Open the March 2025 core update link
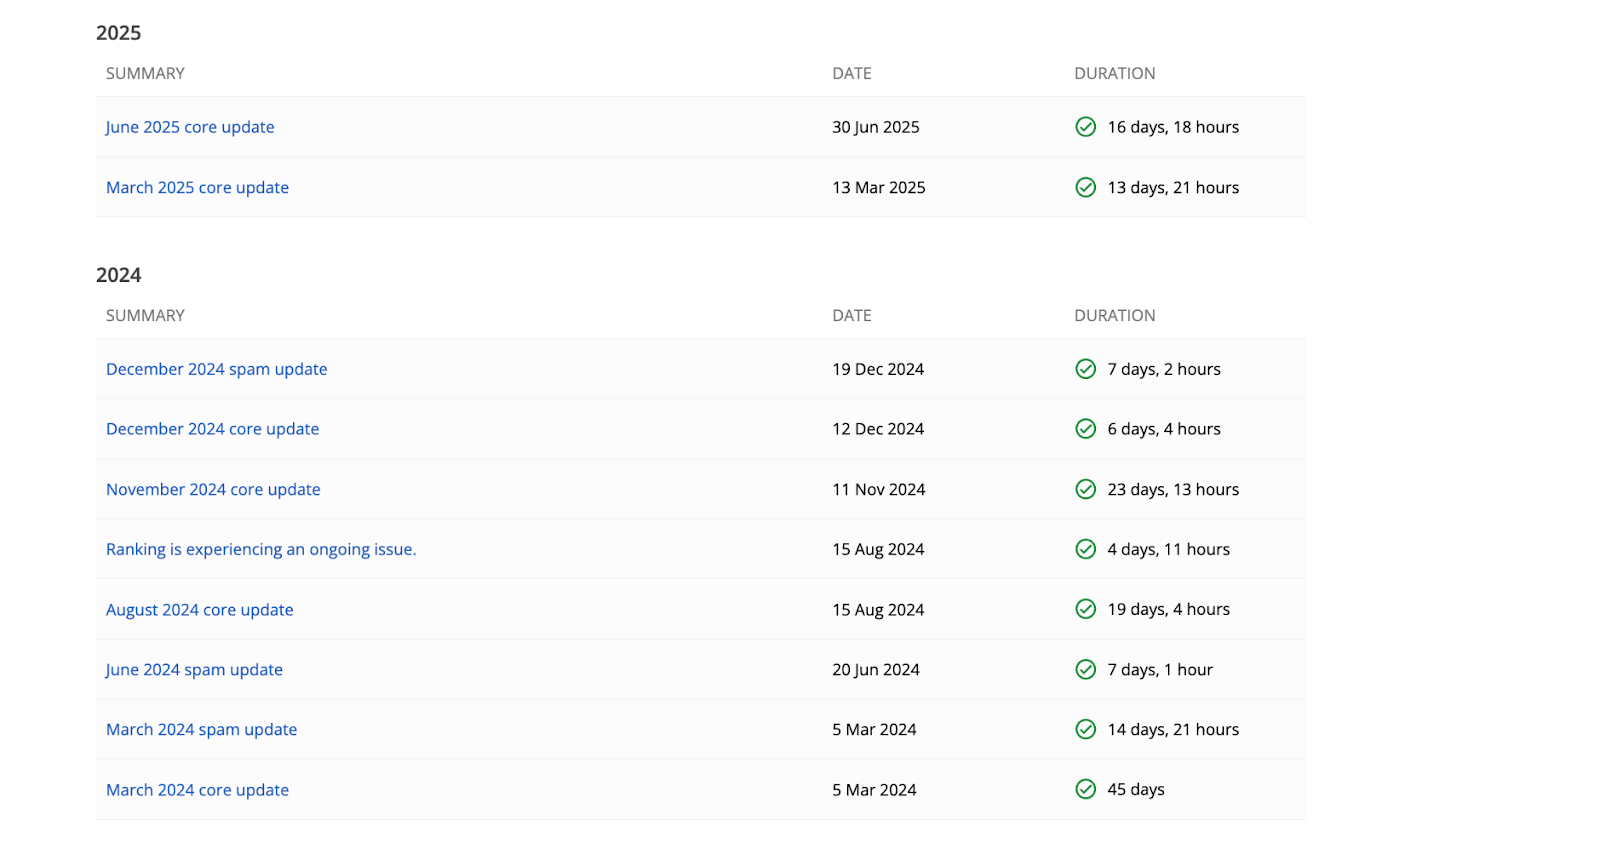Image resolution: width=1600 pixels, height=851 pixels. (x=197, y=187)
